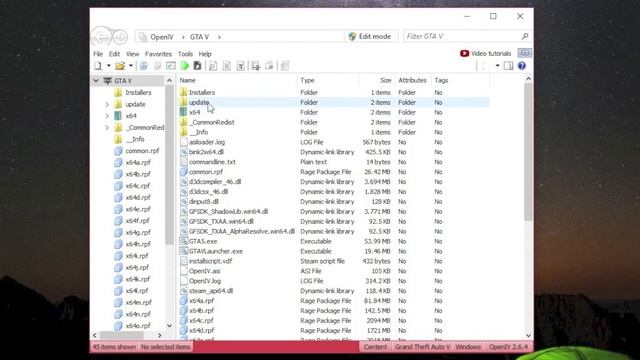640x360 pixels.
Task: Select OpenIV in the address breadcrumb
Action: click(162, 37)
